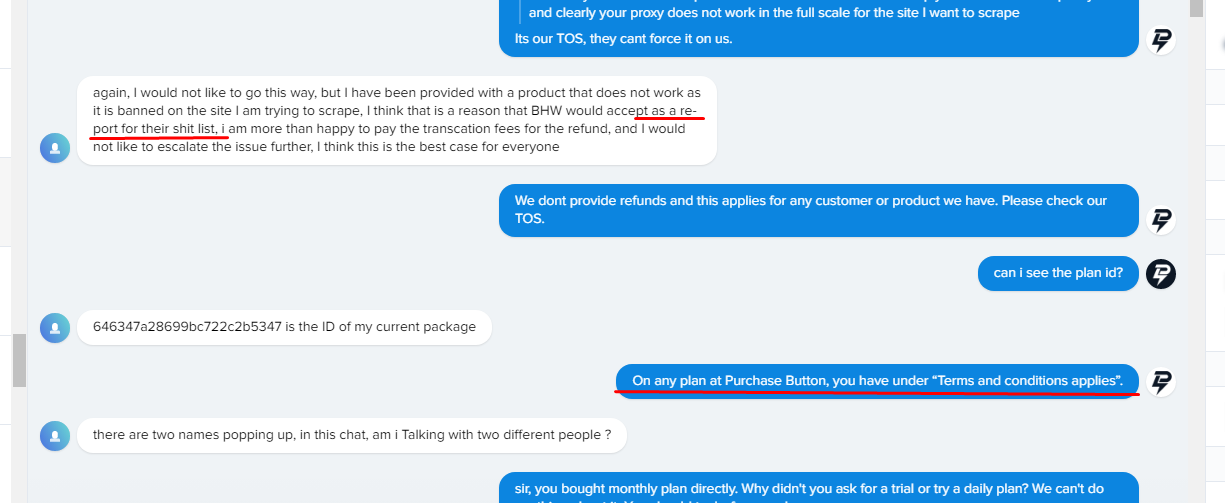The height and width of the screenshot is (503, 1225).
Task: Select the dark agent avatar beside "plan id" question
Action: 1161,273
